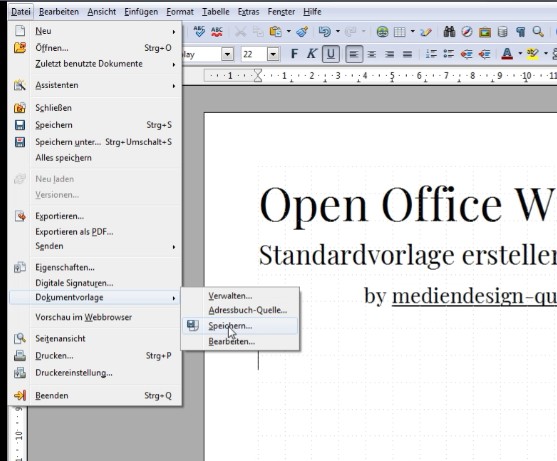Viewport: 557px width, 461px height.
Task: Click the numbering list icon
Action: (431, 54)
